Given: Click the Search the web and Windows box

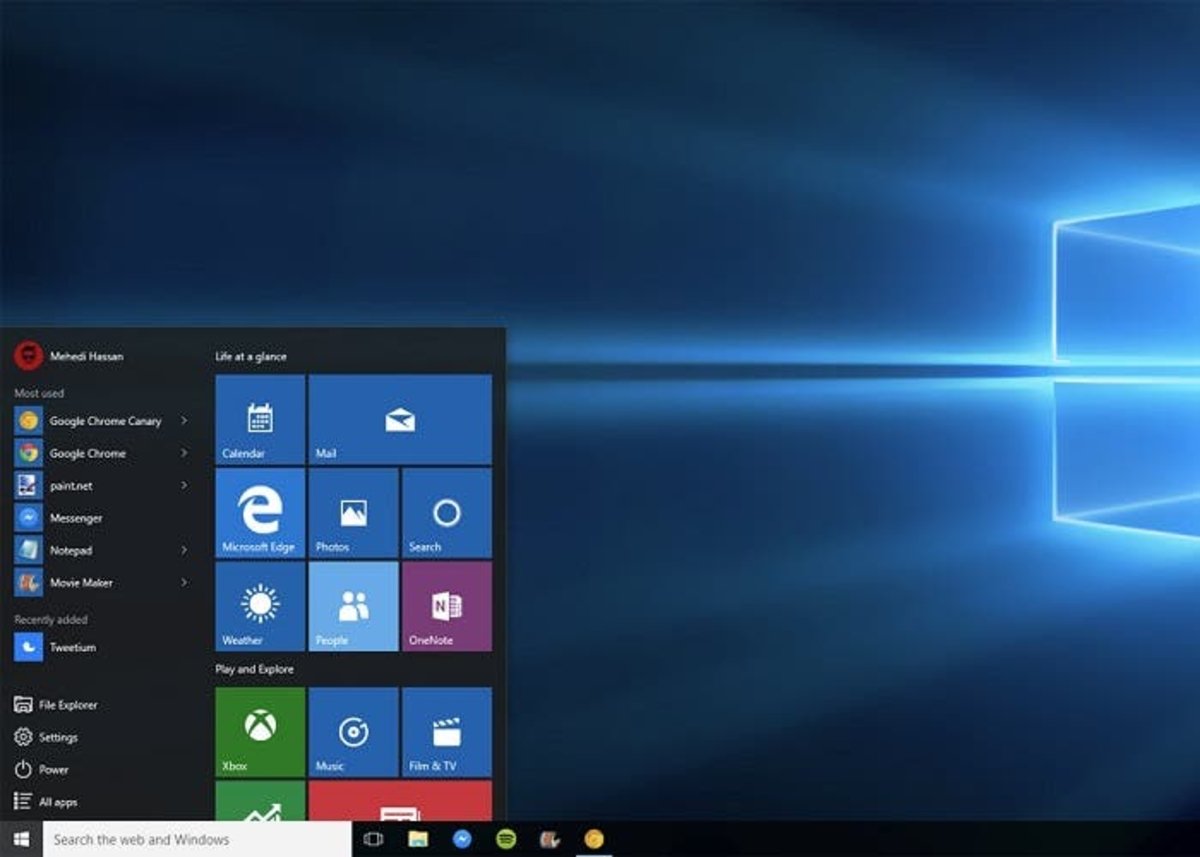Looking at the screenshot, I should pyautogui.click(x=197, y=839).
